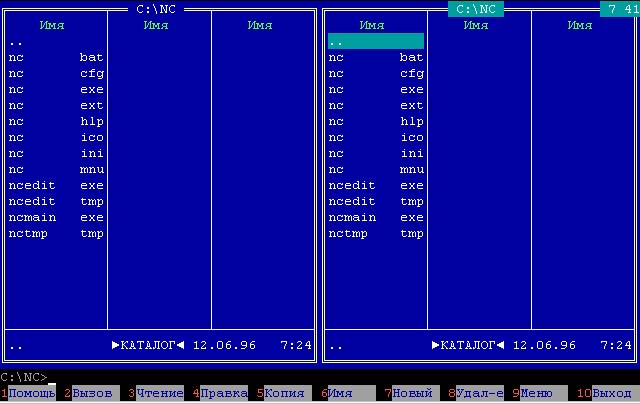The height and width of the screenshot is (404, 640).
Task: Select nc.ext in the right panel
Action: point(376,105)
